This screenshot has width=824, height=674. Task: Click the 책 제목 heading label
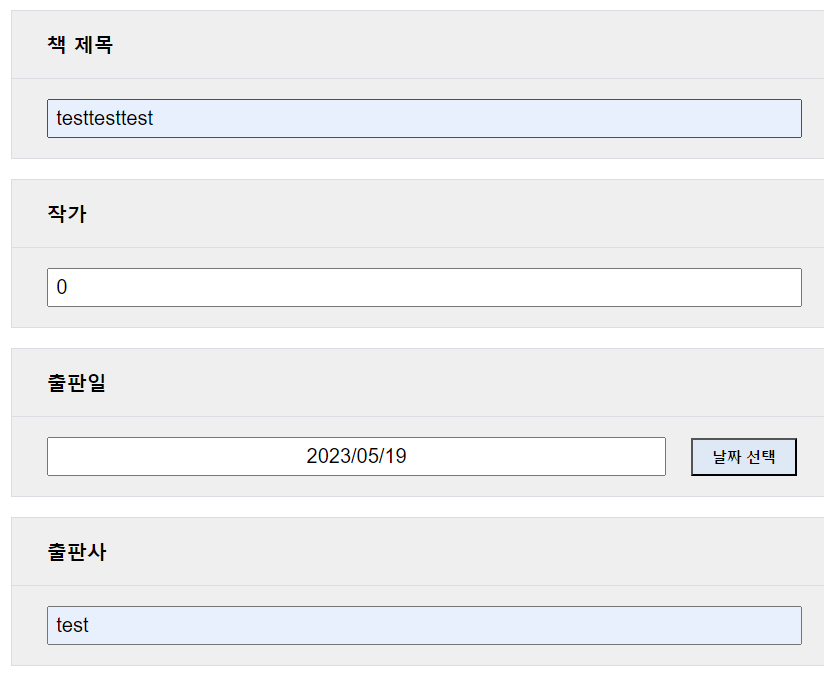(80, 45)
